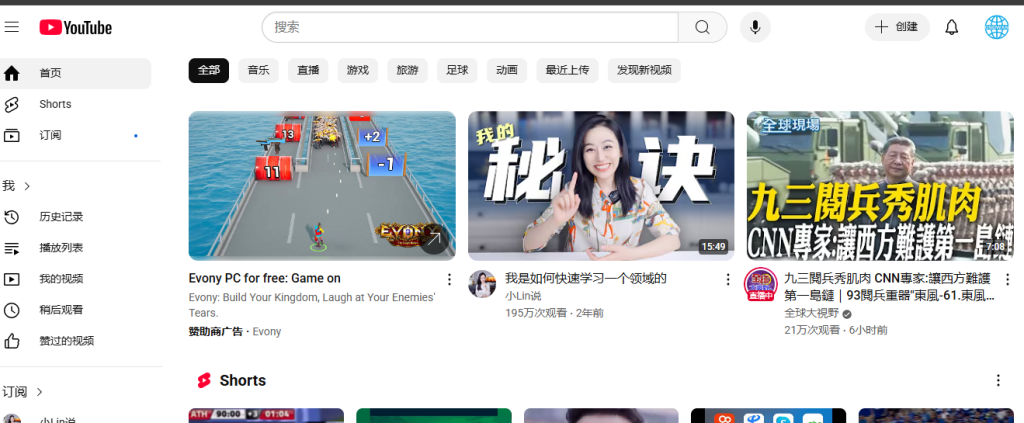
Task: Click the YouTube logo
Action: click(76, 27)
